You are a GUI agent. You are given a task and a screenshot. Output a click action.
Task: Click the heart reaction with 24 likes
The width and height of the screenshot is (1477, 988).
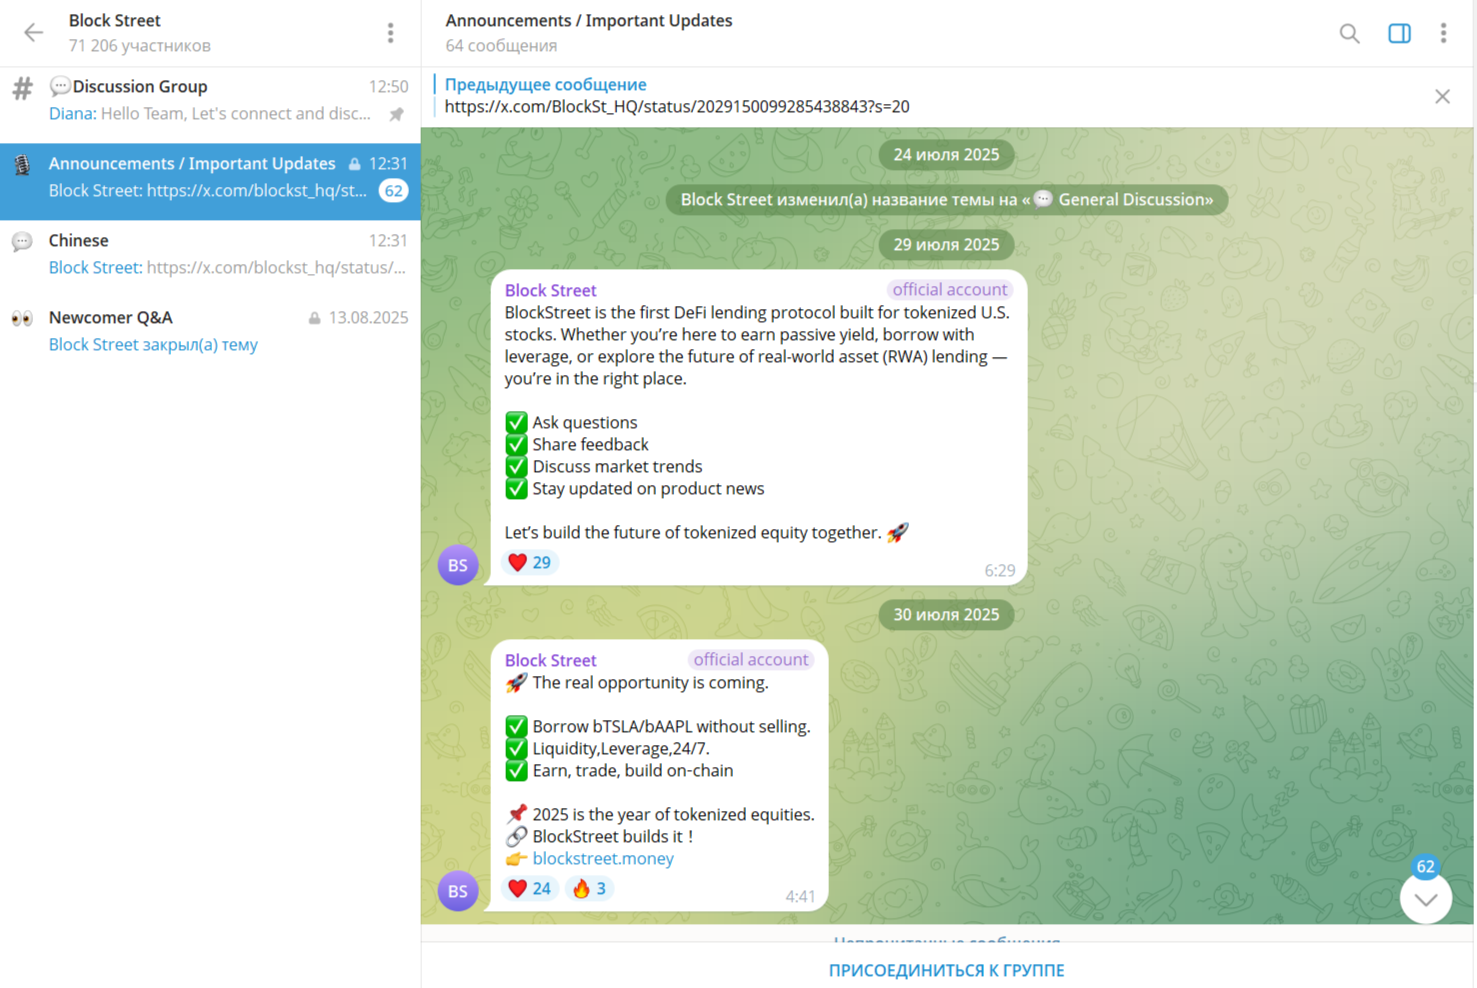click(530, 888)
